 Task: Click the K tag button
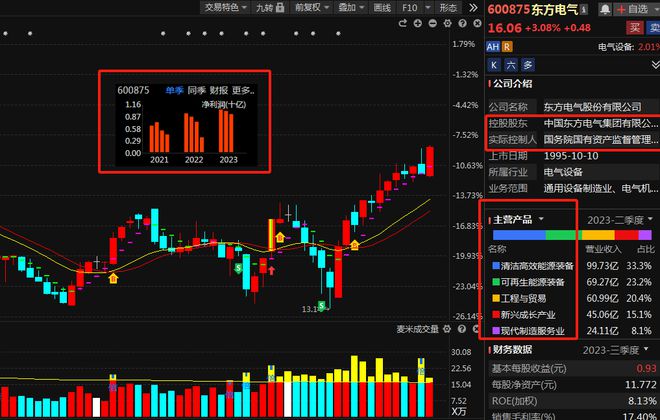(x=494, y=65)
